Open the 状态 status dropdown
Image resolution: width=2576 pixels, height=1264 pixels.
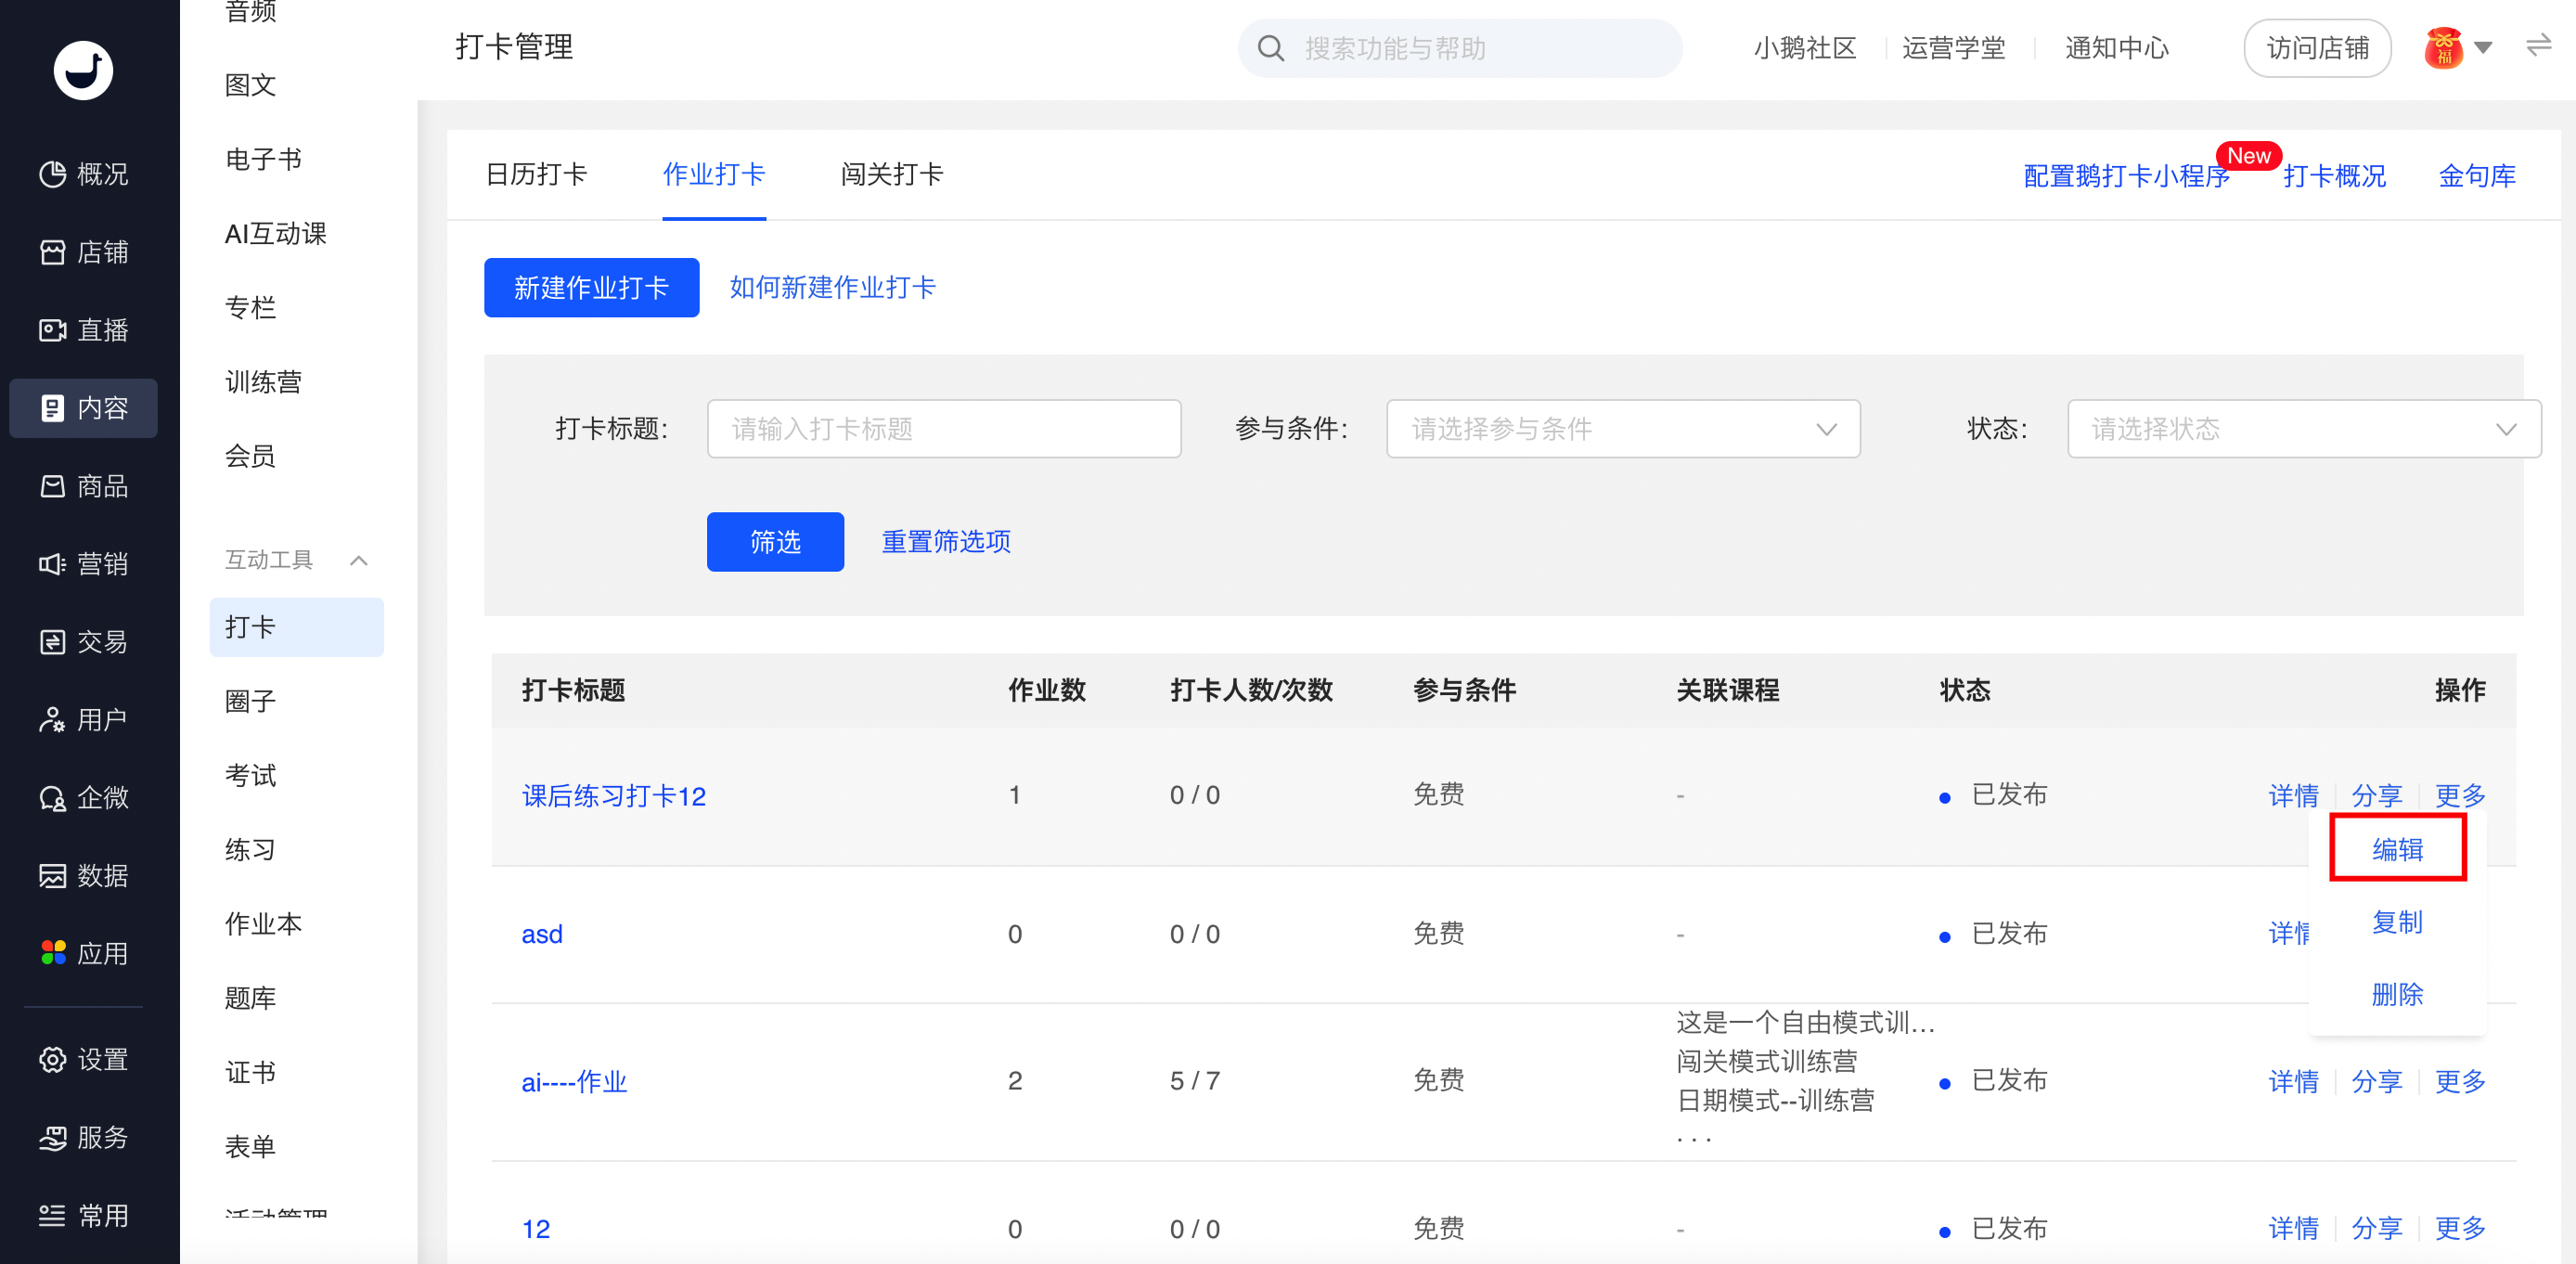pos(2302,429)
